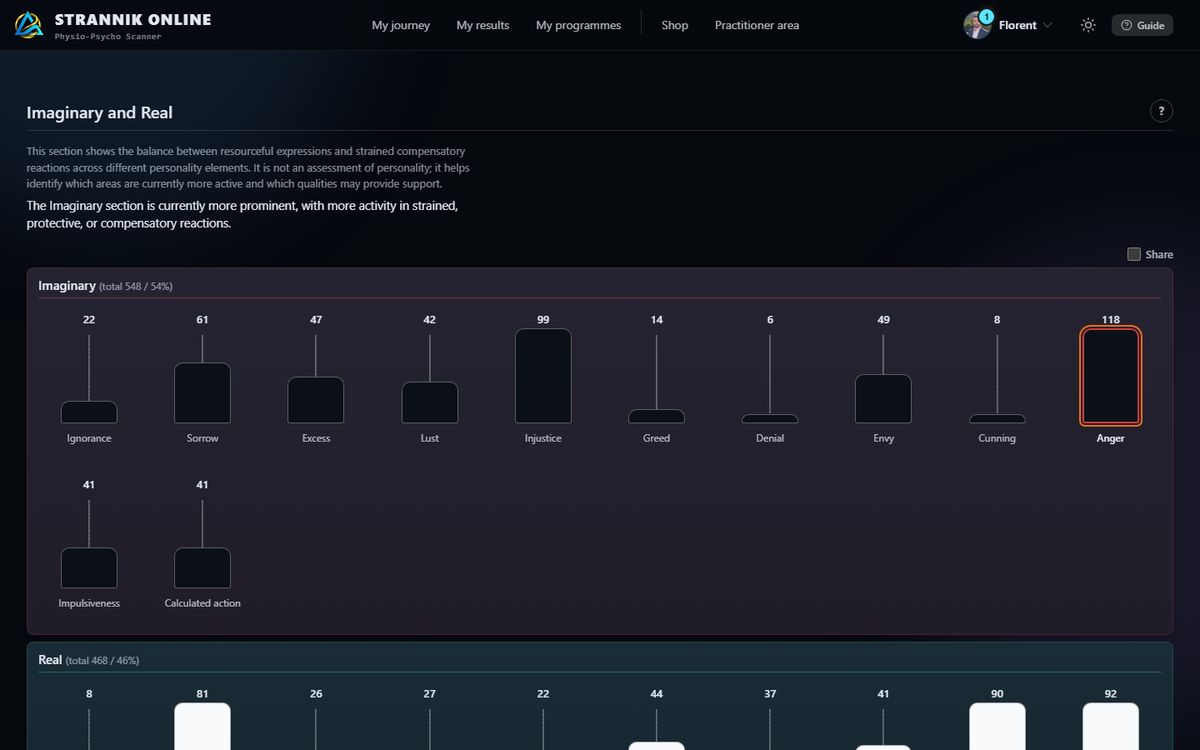Click the Denial bar
Image resolution: width=1200 pixels, height=750 pixels.
click(770, 419)
